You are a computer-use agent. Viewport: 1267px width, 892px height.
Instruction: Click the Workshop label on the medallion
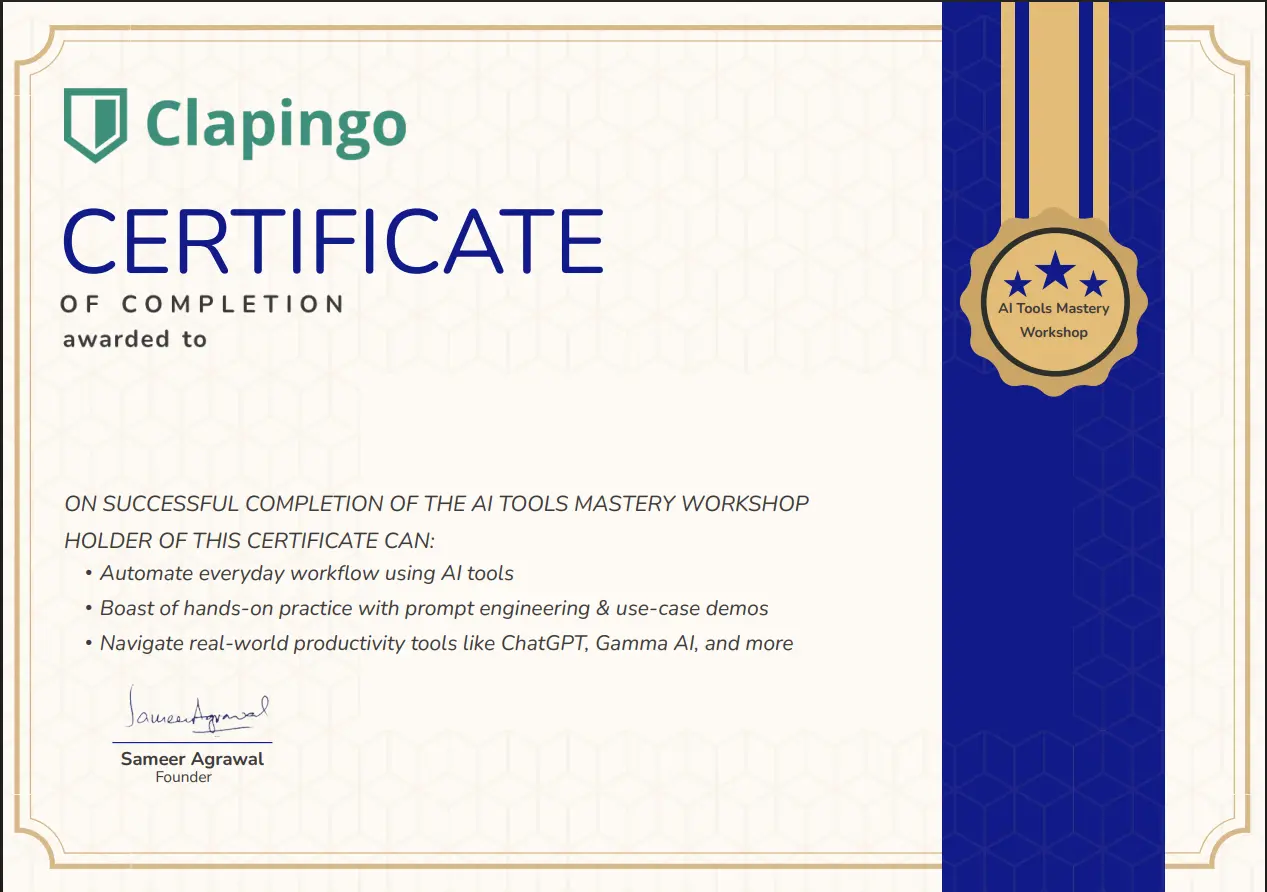(x=1053, y=332)
